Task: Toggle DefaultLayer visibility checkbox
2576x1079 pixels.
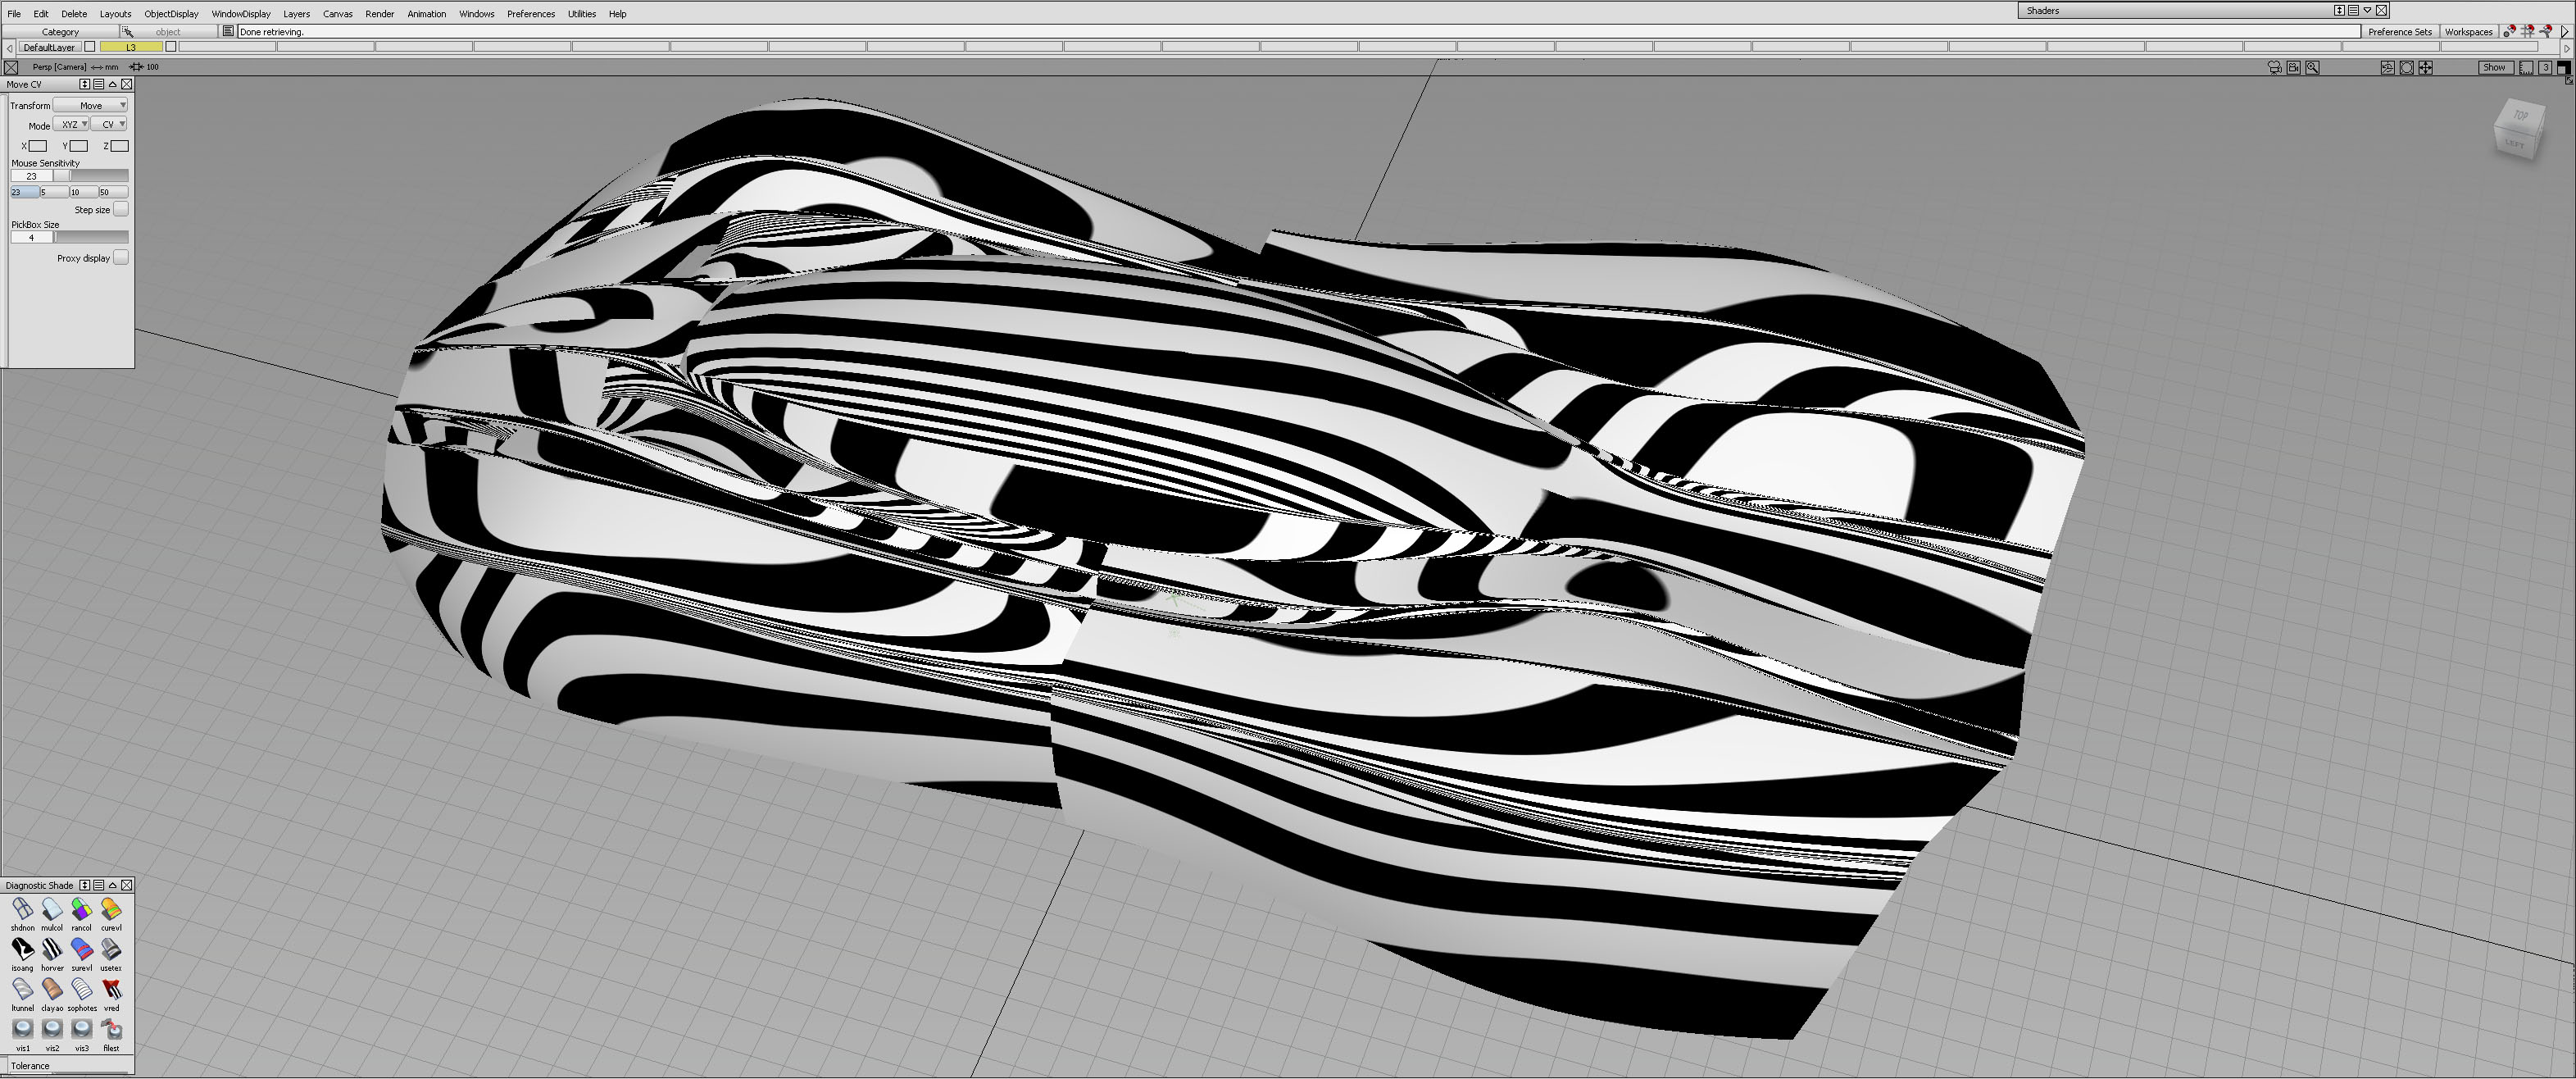Action: [90, 47]
